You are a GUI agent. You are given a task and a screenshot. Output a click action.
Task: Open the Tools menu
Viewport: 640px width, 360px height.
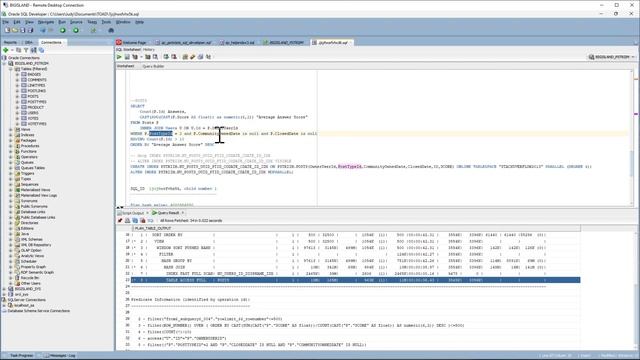[106, 22]
